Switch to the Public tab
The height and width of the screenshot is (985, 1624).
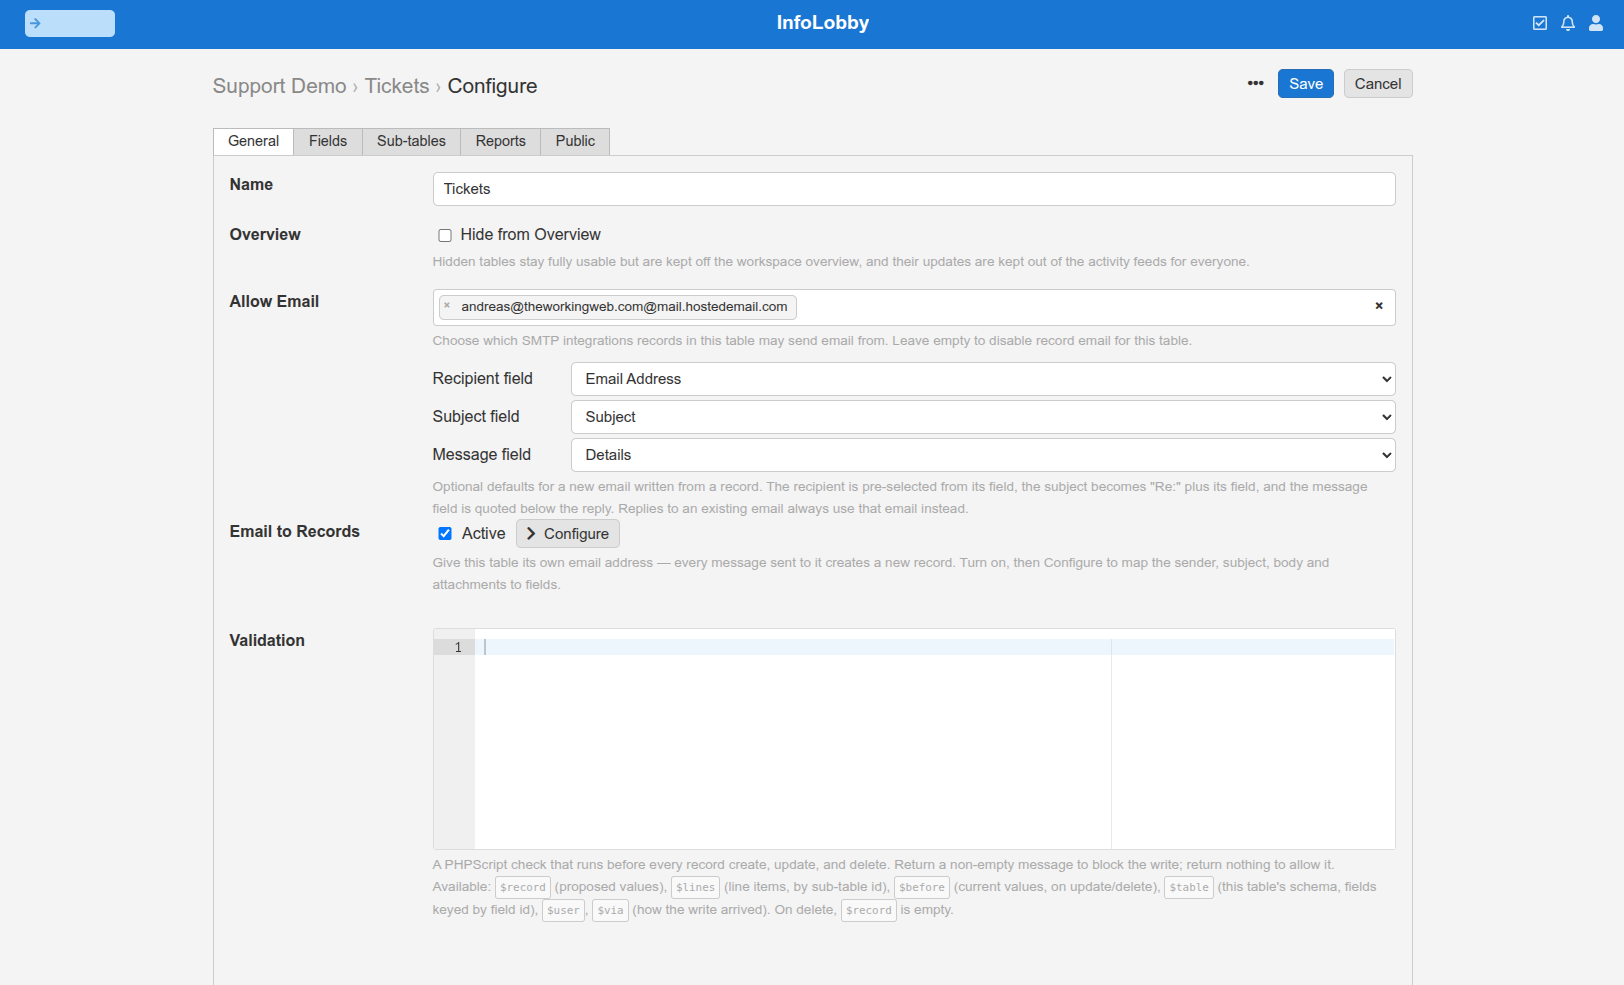pyautogui.click(x=575, y=141)
